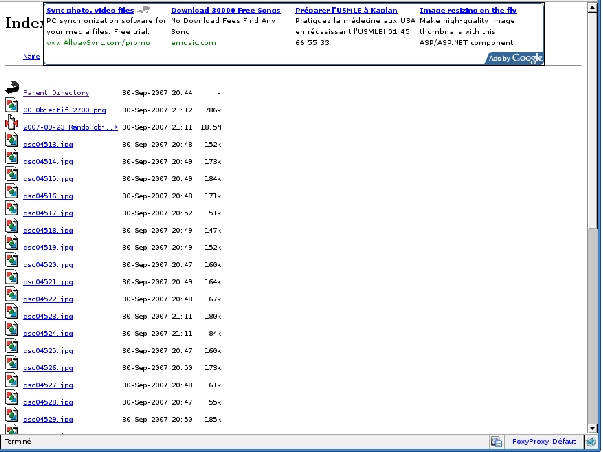This screenshot has width=603, height=452.
Task: Open the dsc04525.jpg file link
Action: pos(48,351)
